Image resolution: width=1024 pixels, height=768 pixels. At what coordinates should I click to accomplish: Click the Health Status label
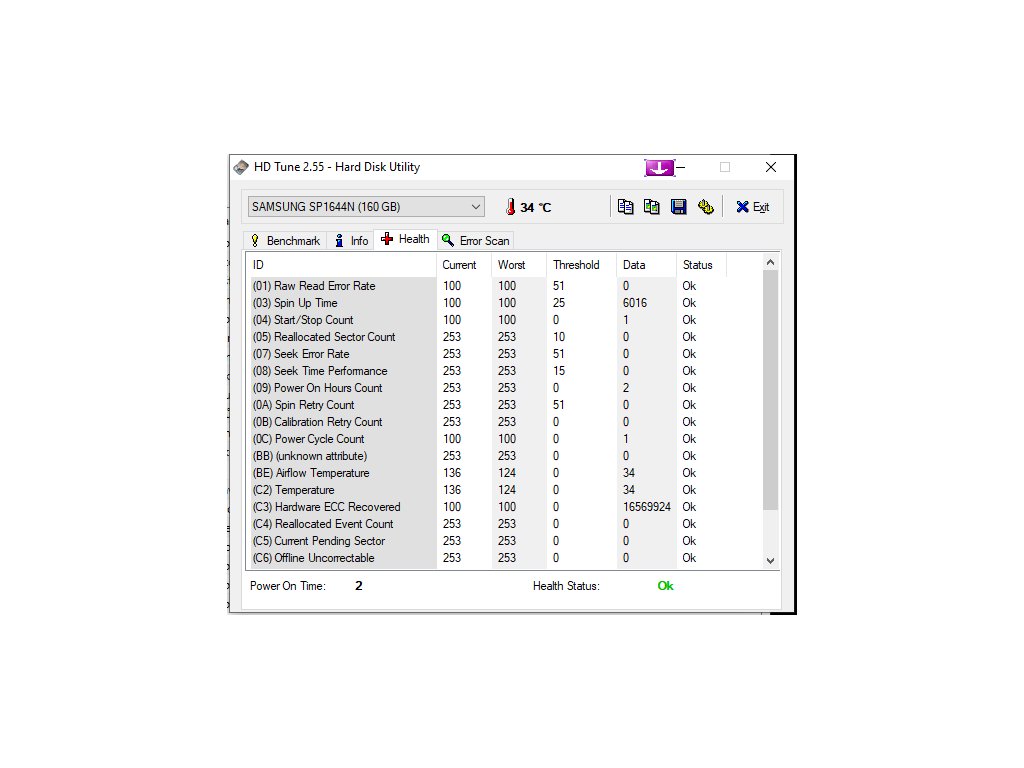566,586
